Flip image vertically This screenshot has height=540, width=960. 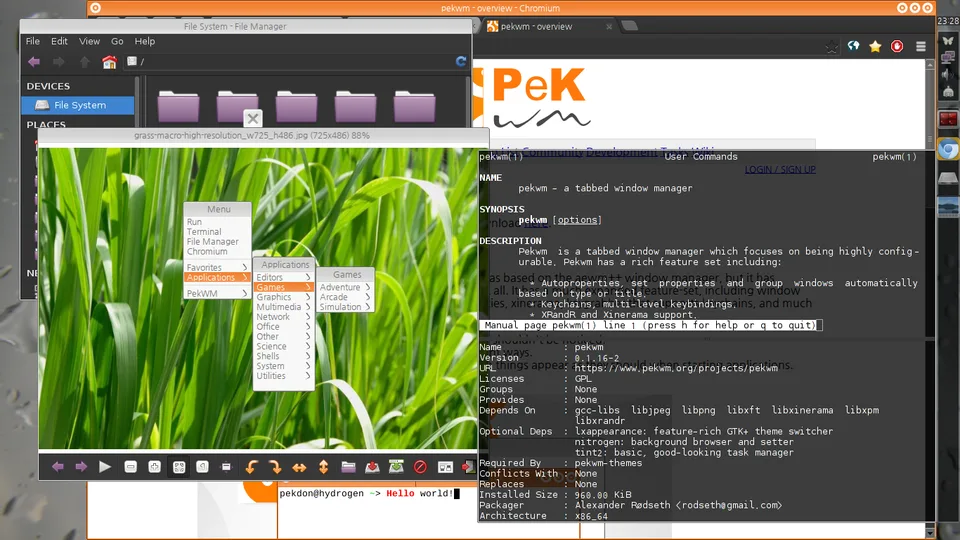click(323, 467)
